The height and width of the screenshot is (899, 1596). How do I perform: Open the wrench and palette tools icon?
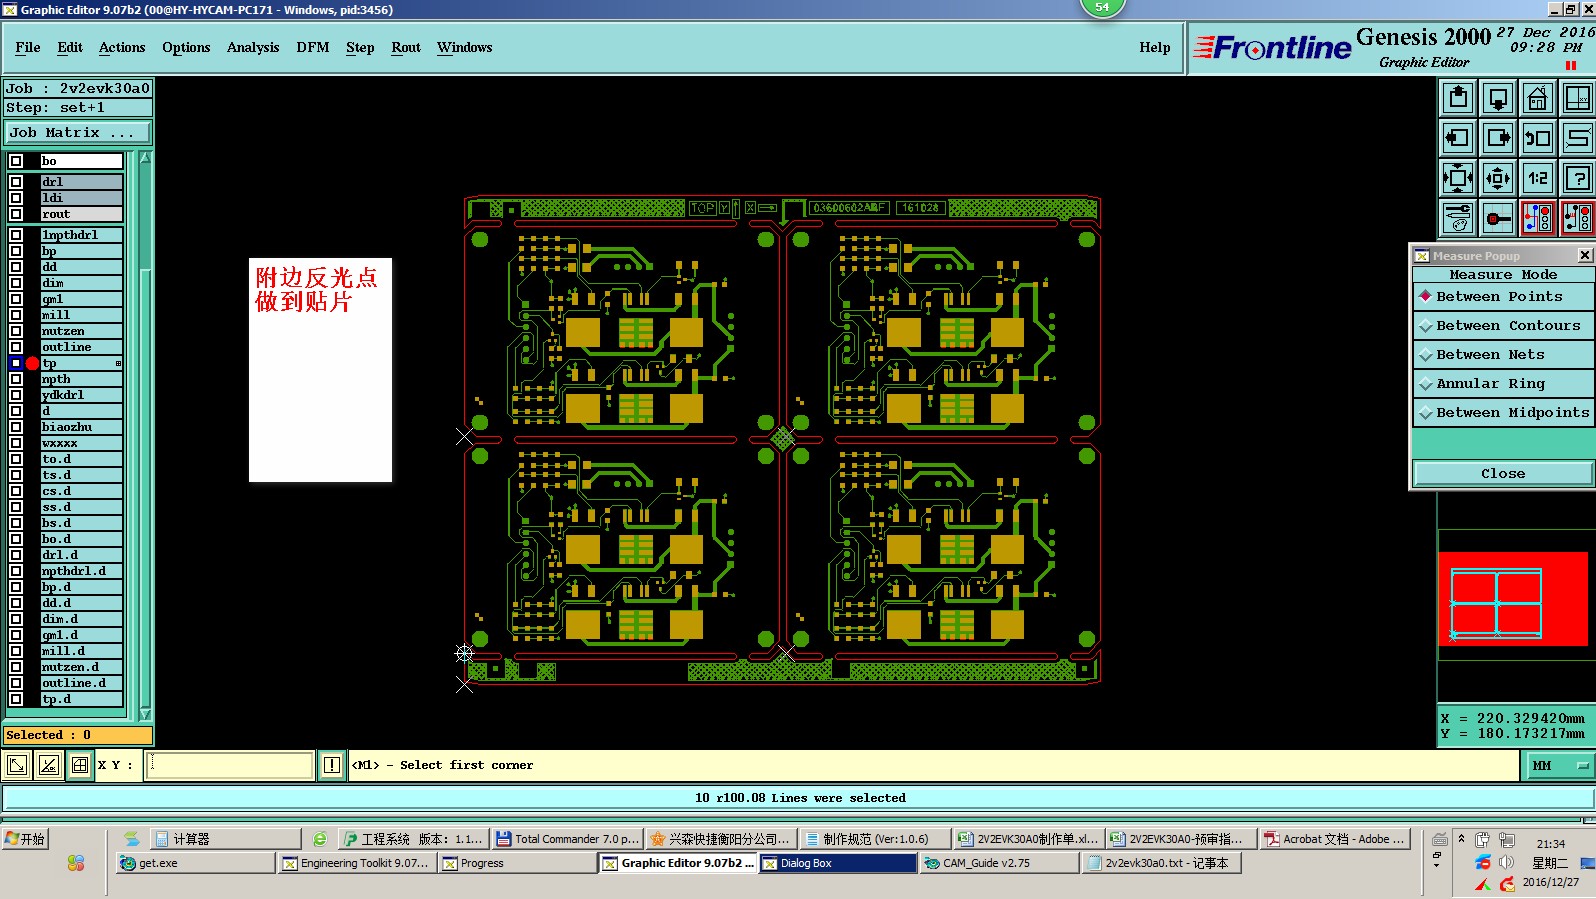1458,218
